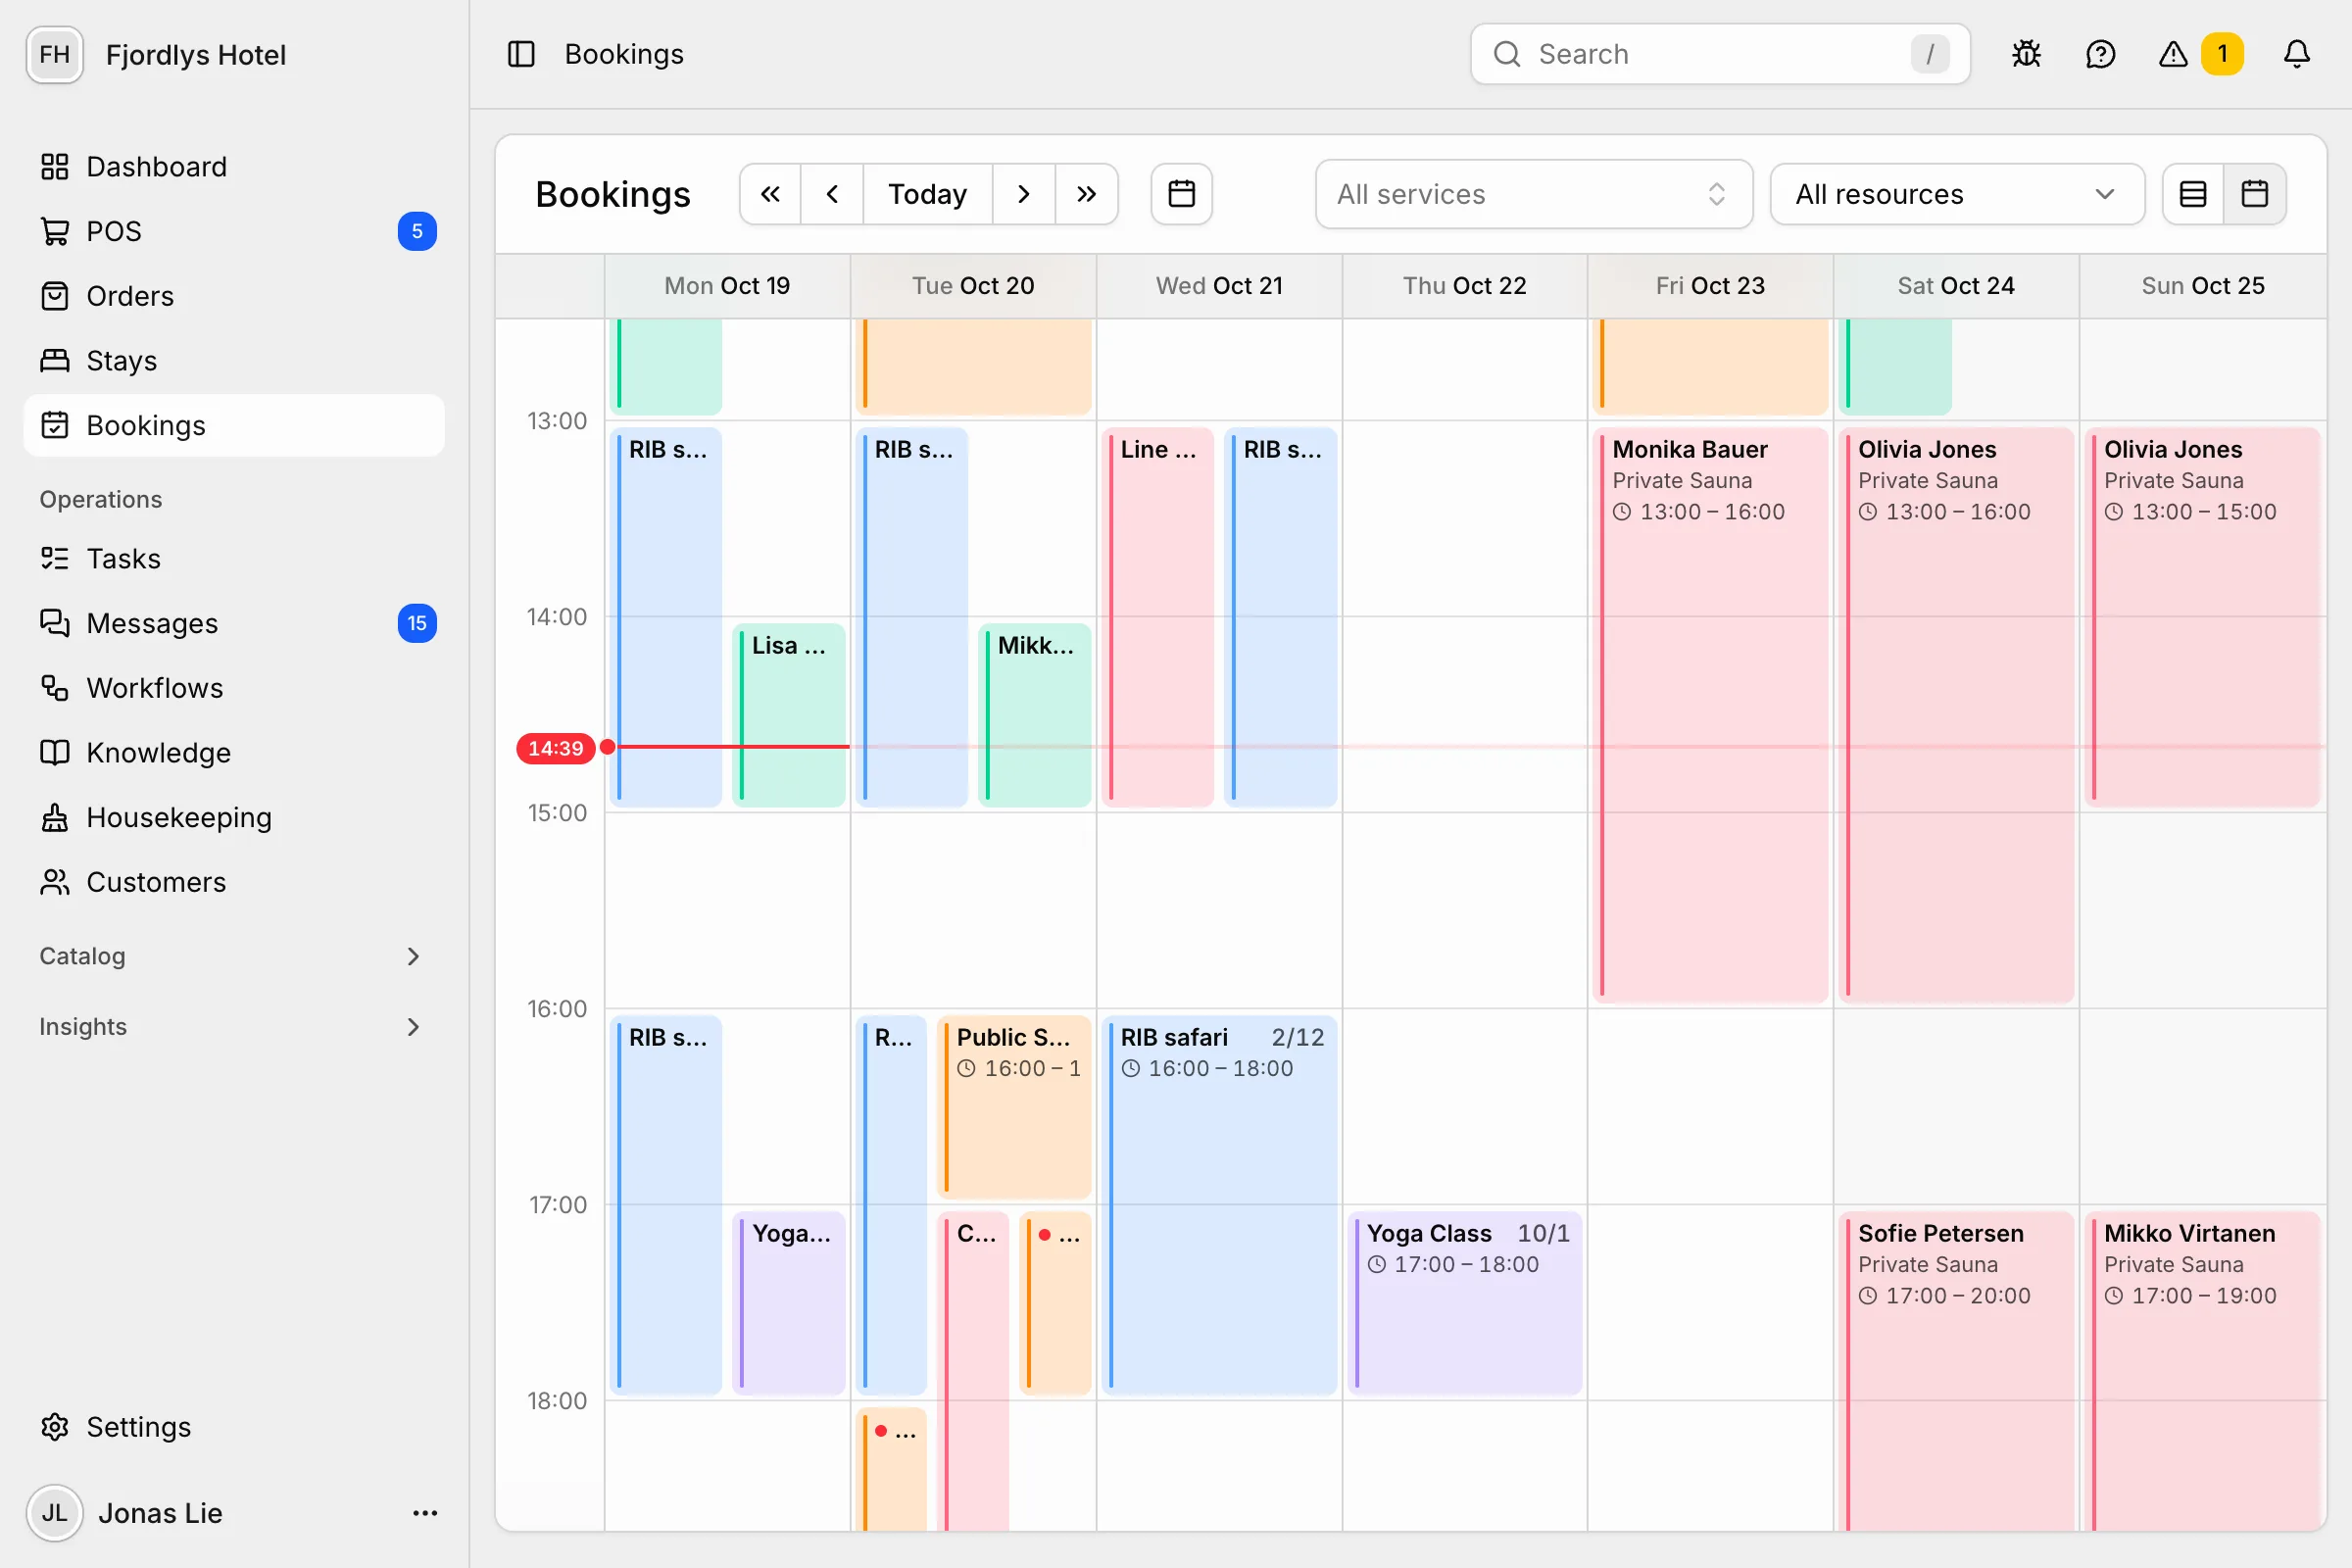
Task: Open Monika Bauer's Private Sauna booking
Action: pos(1710,715)
